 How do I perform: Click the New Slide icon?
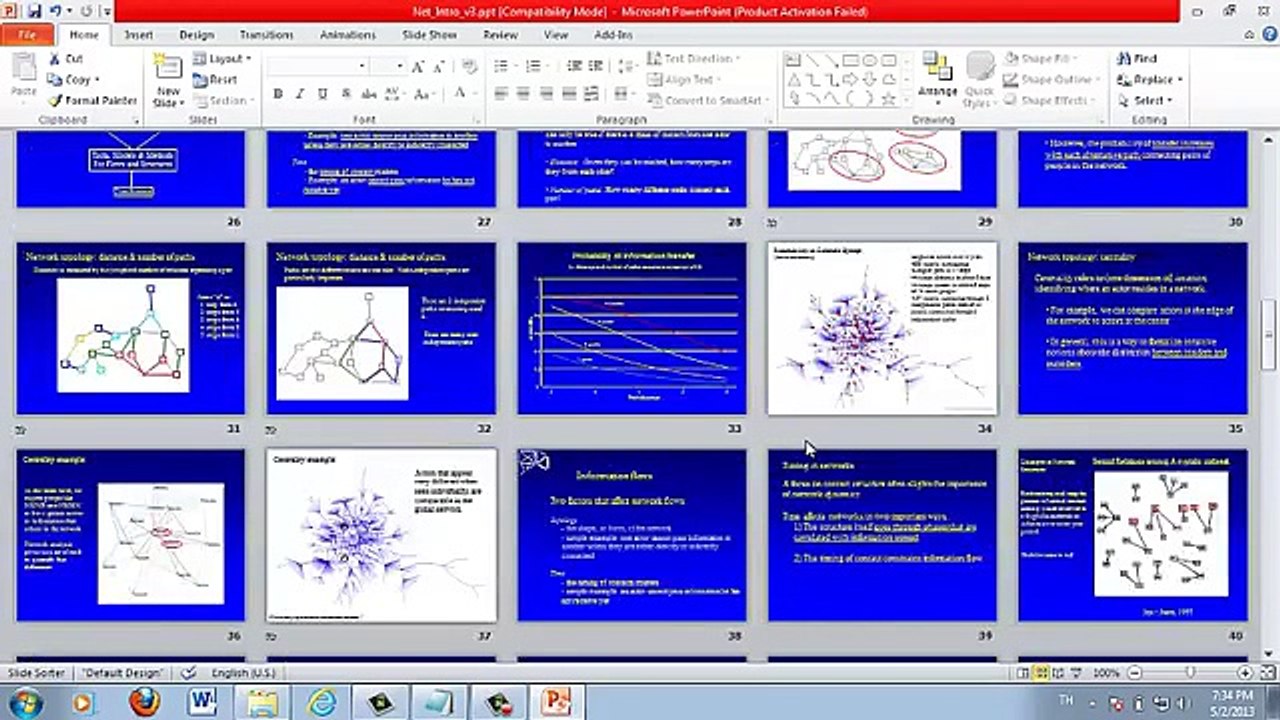coord(167,68)
